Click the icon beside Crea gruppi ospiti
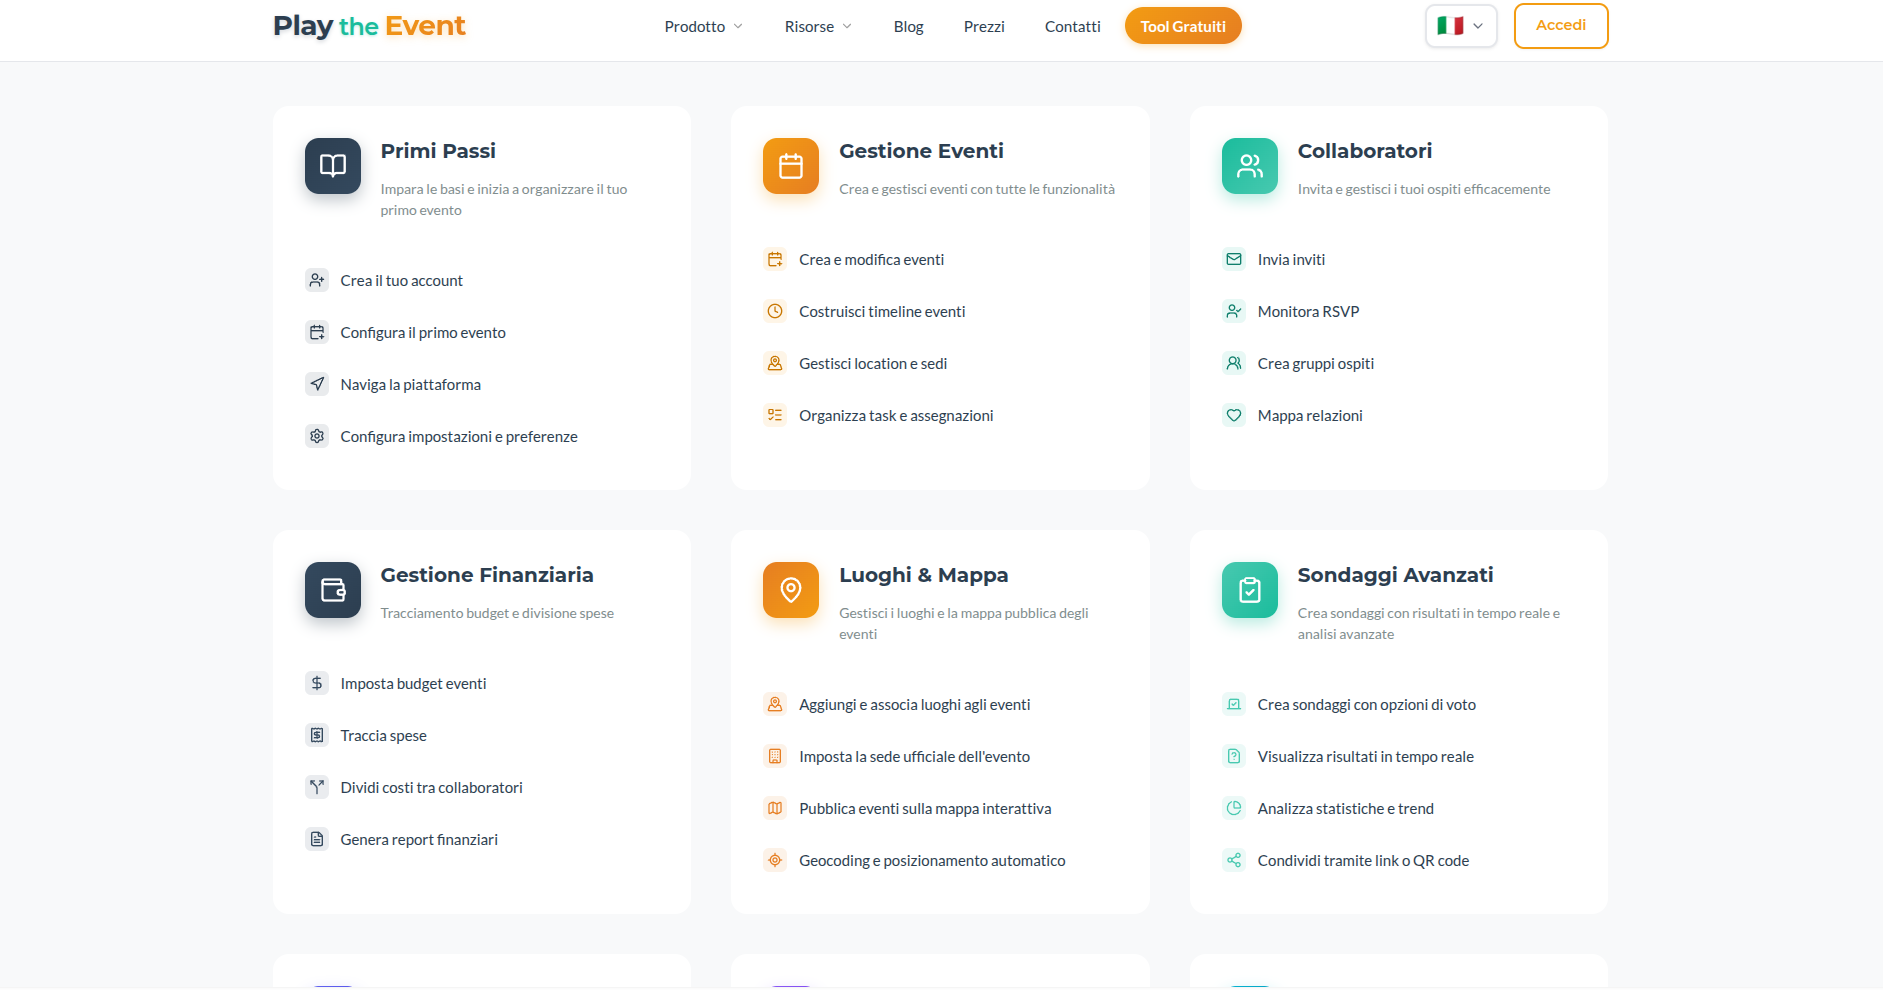The height and width of the screenshot is (991, 1883). [1234, 363]
